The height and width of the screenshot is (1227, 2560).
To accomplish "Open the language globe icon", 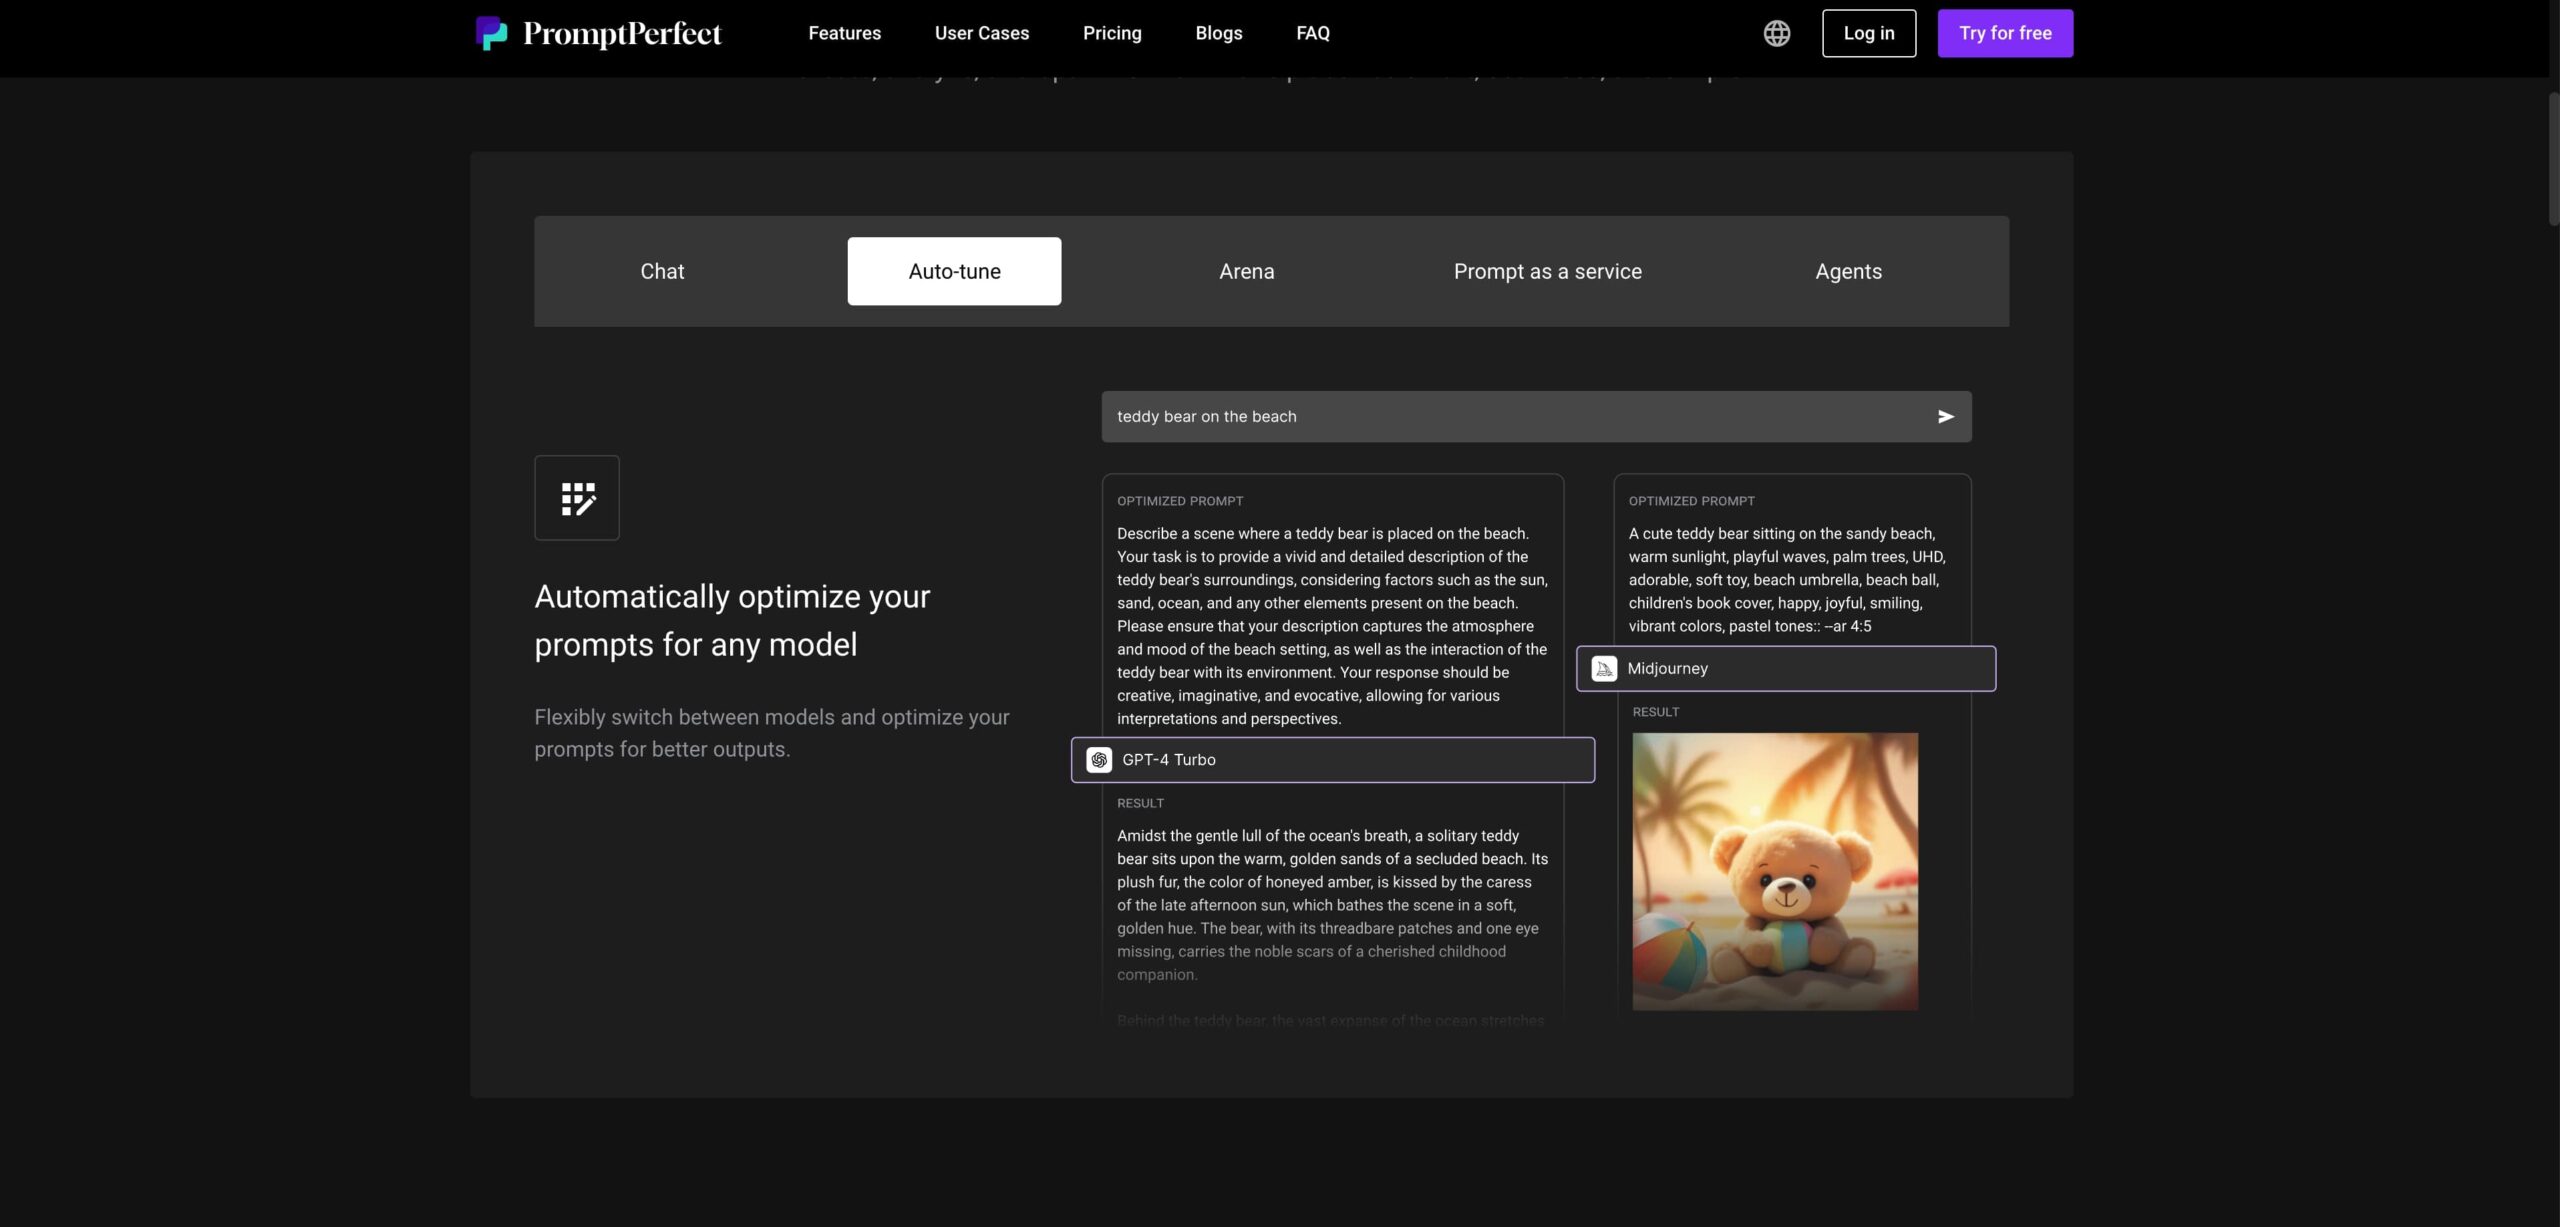I will click(x=1777, y=32).
